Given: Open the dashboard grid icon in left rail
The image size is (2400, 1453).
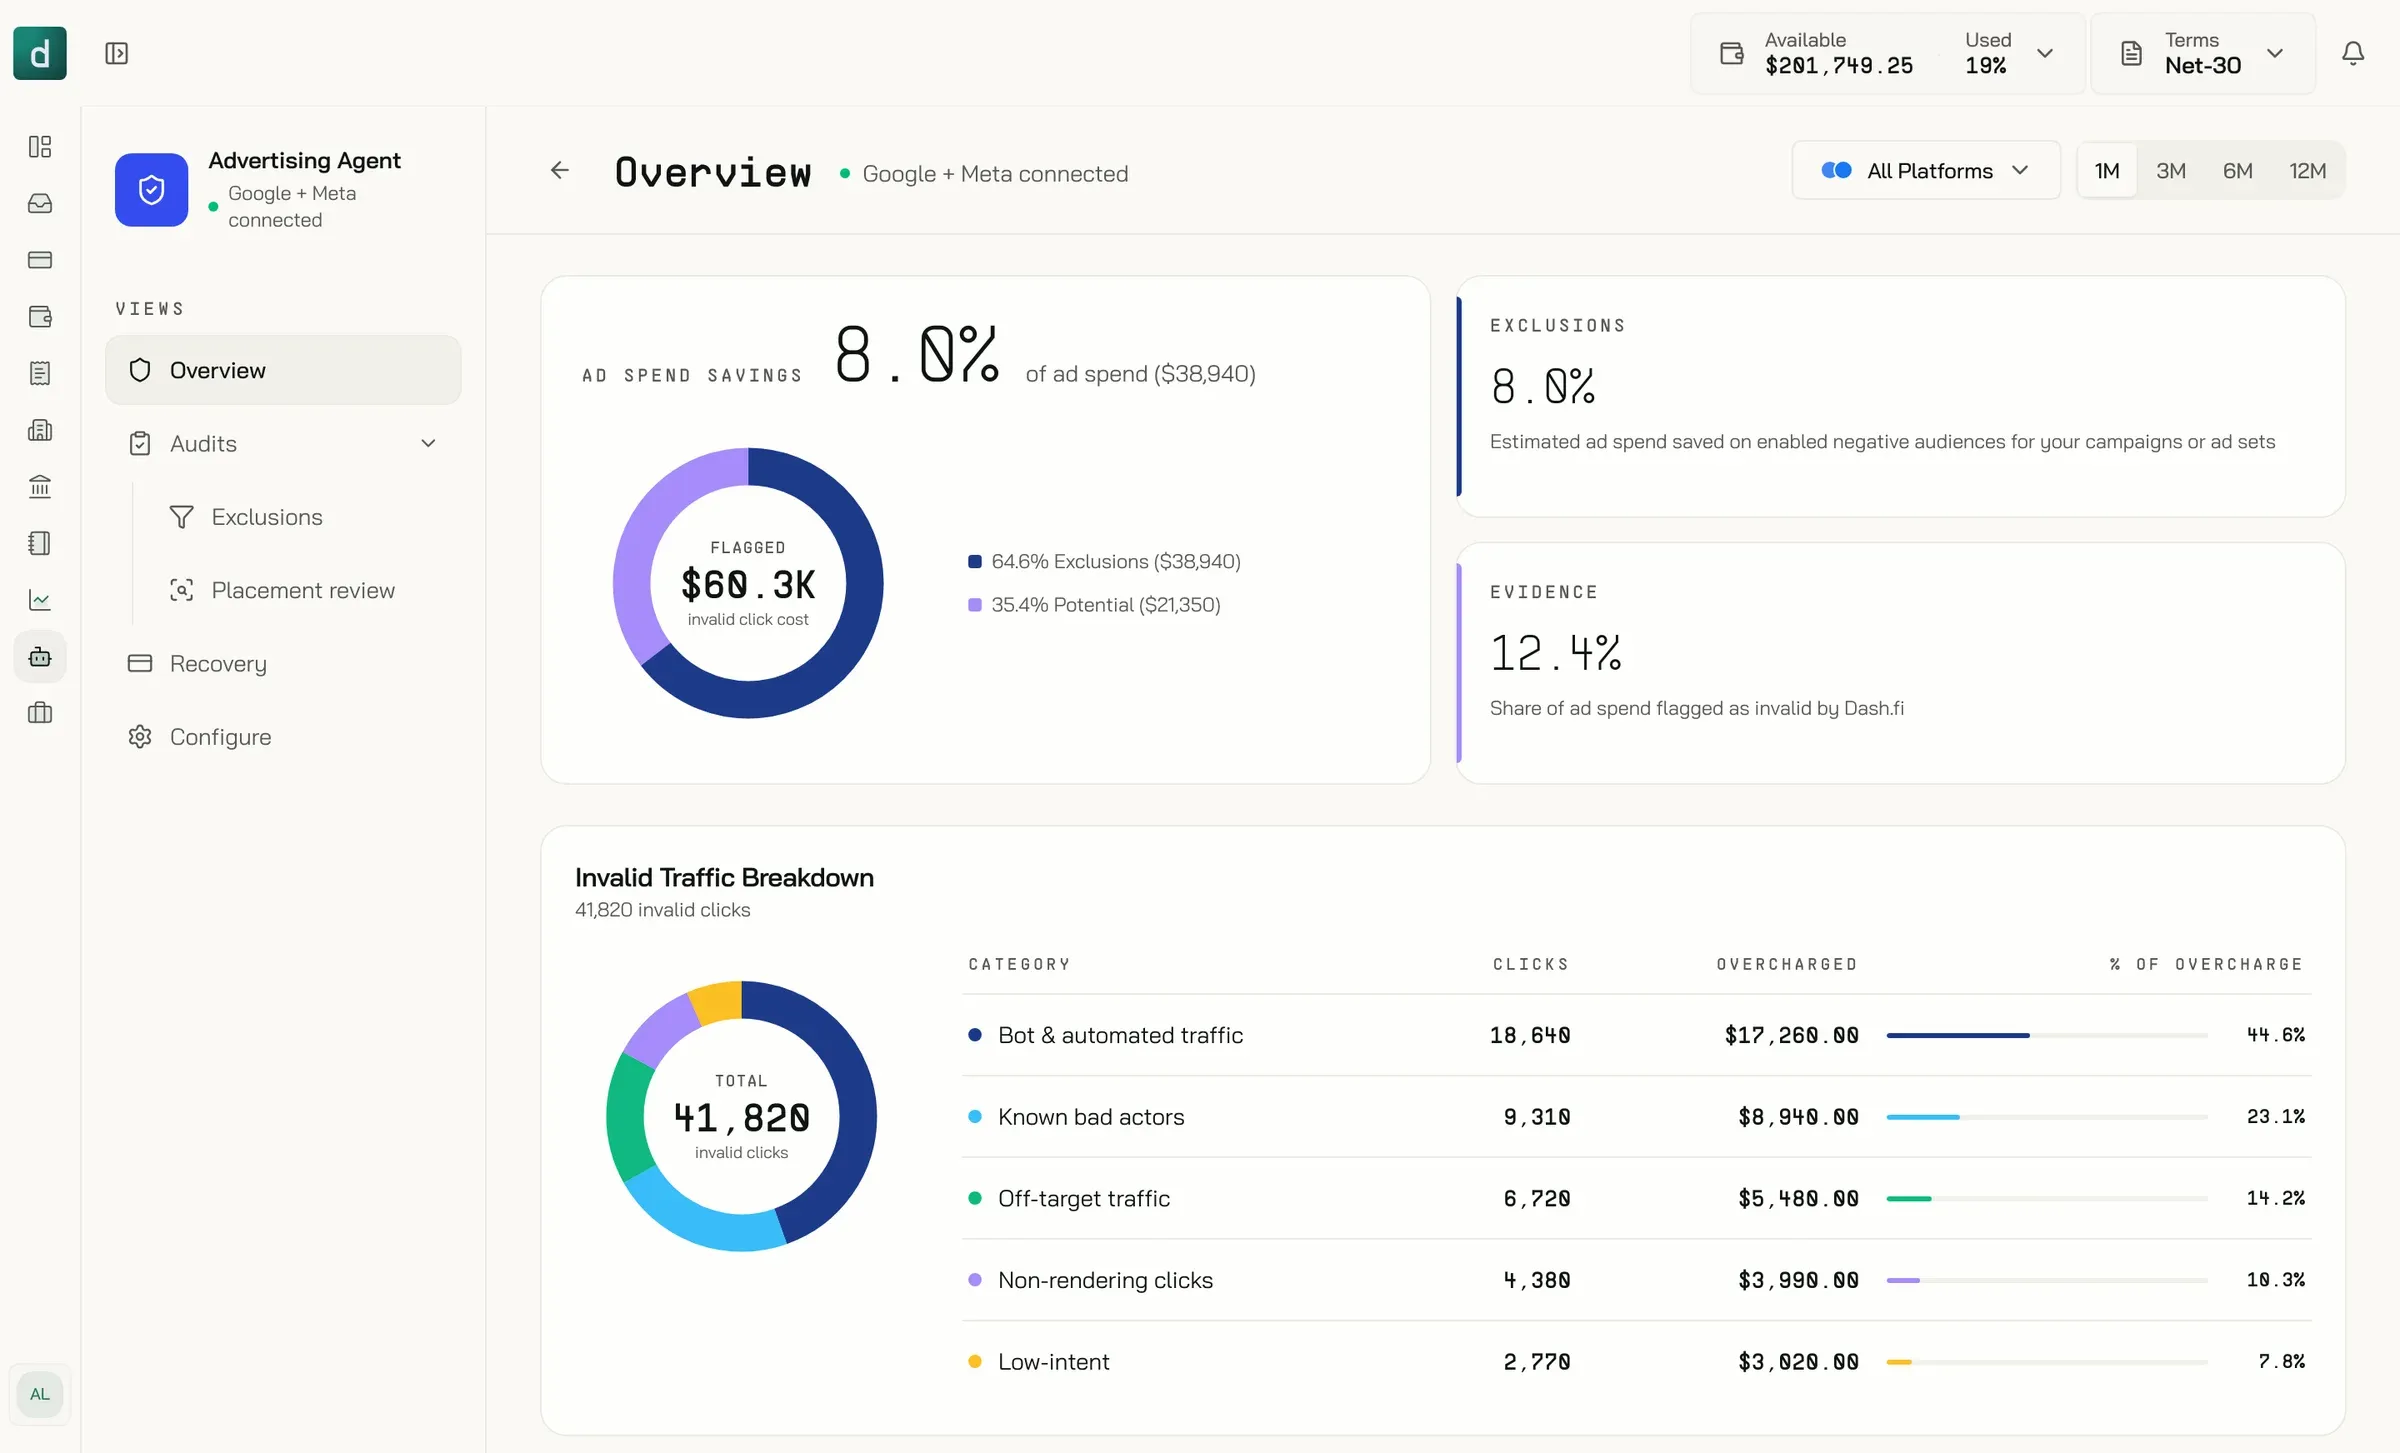Looking at the screenshot, I should click(x=40, y=147).
